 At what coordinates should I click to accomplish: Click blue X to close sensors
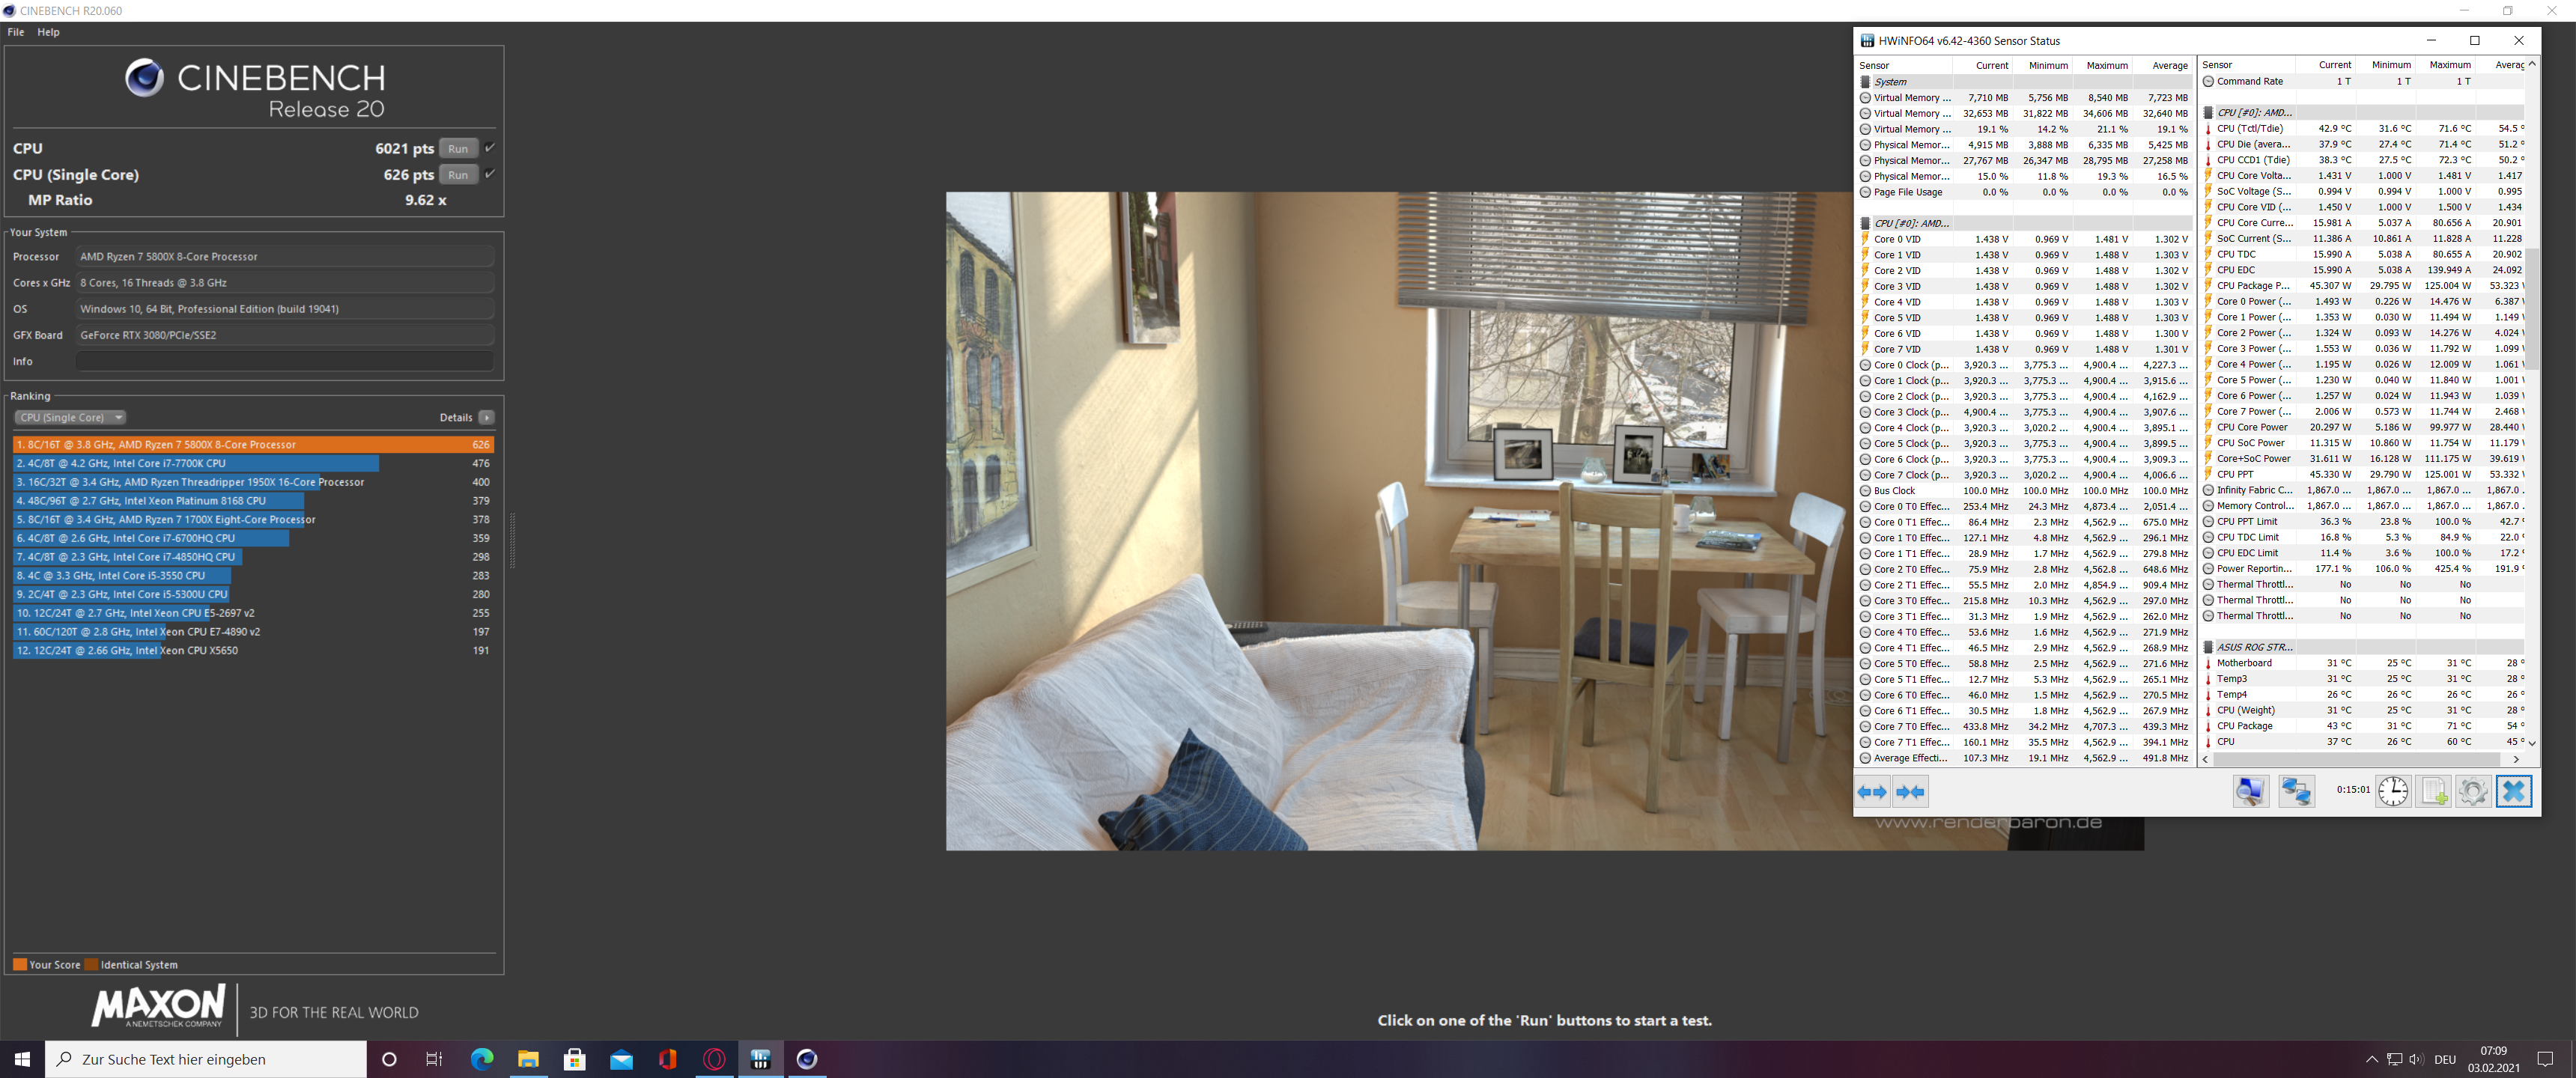(2513, 791)
